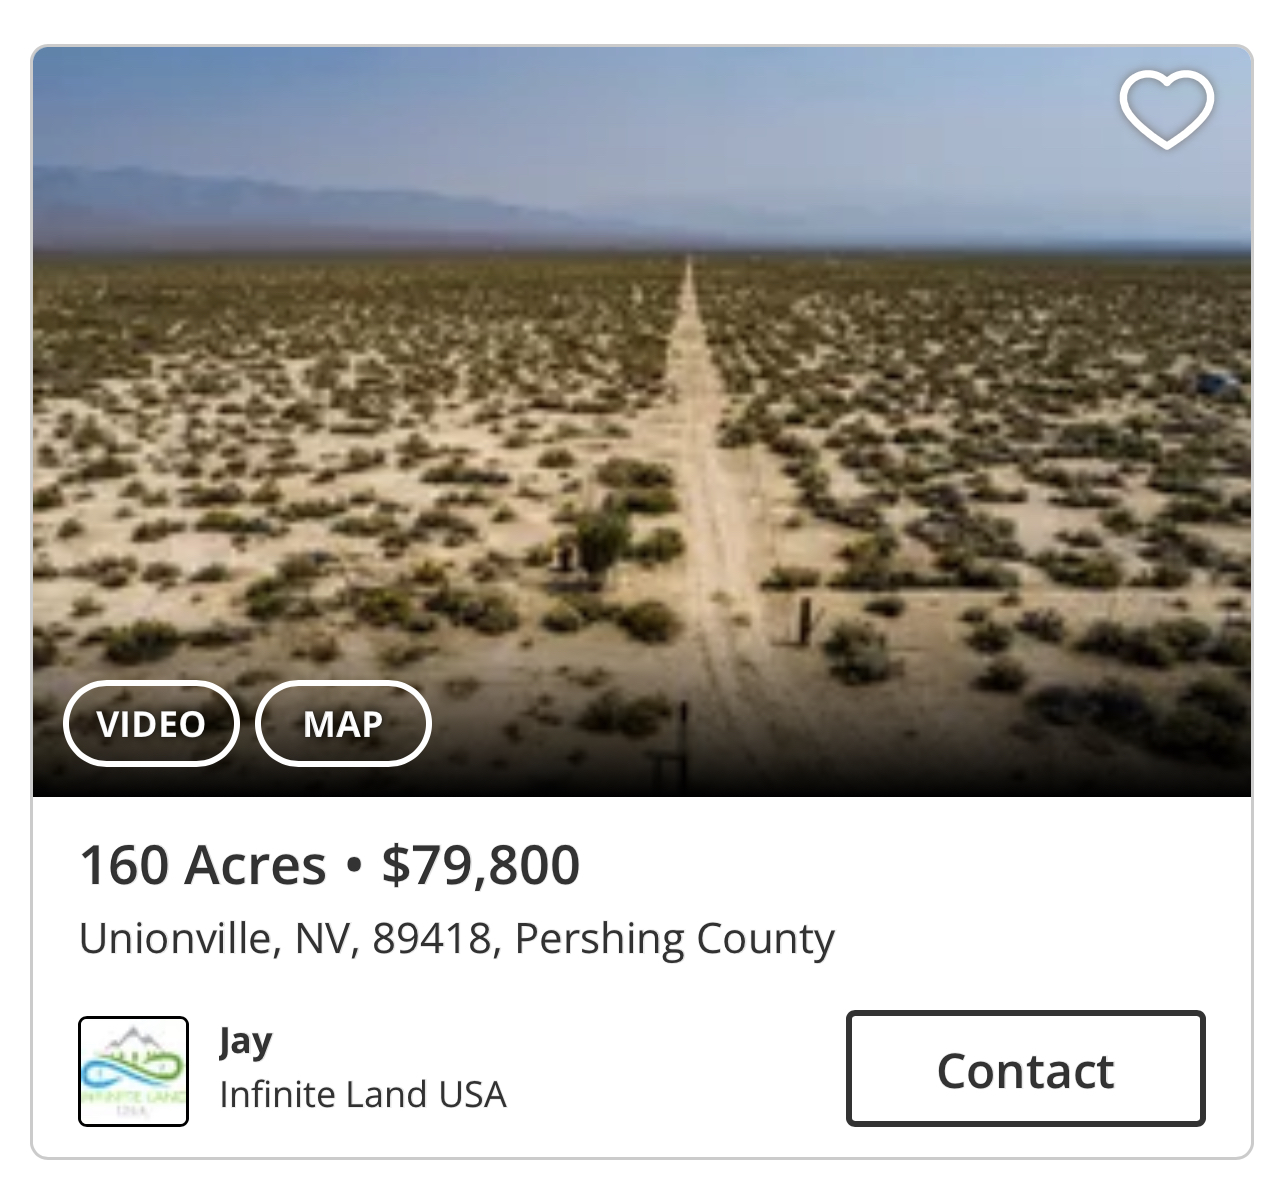1284x1186 pixels.
Task: Click the $79,800 price text
Action: click(x=481, y=865)
